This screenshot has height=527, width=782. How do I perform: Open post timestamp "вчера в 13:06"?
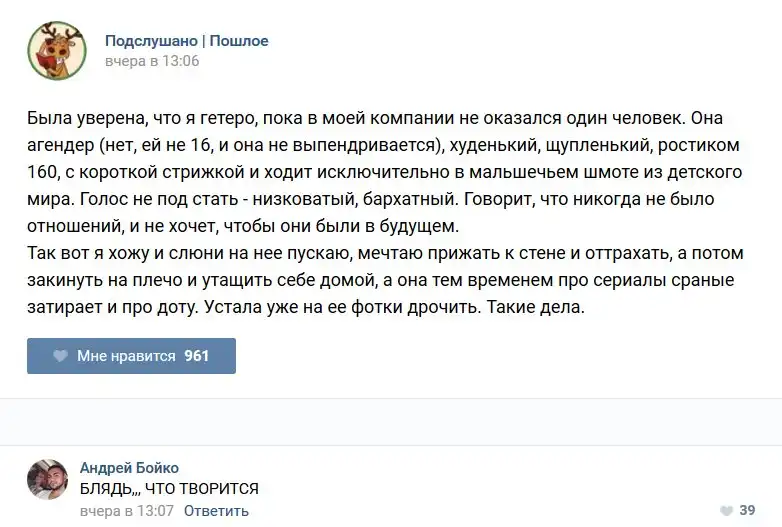coord(152,60)
